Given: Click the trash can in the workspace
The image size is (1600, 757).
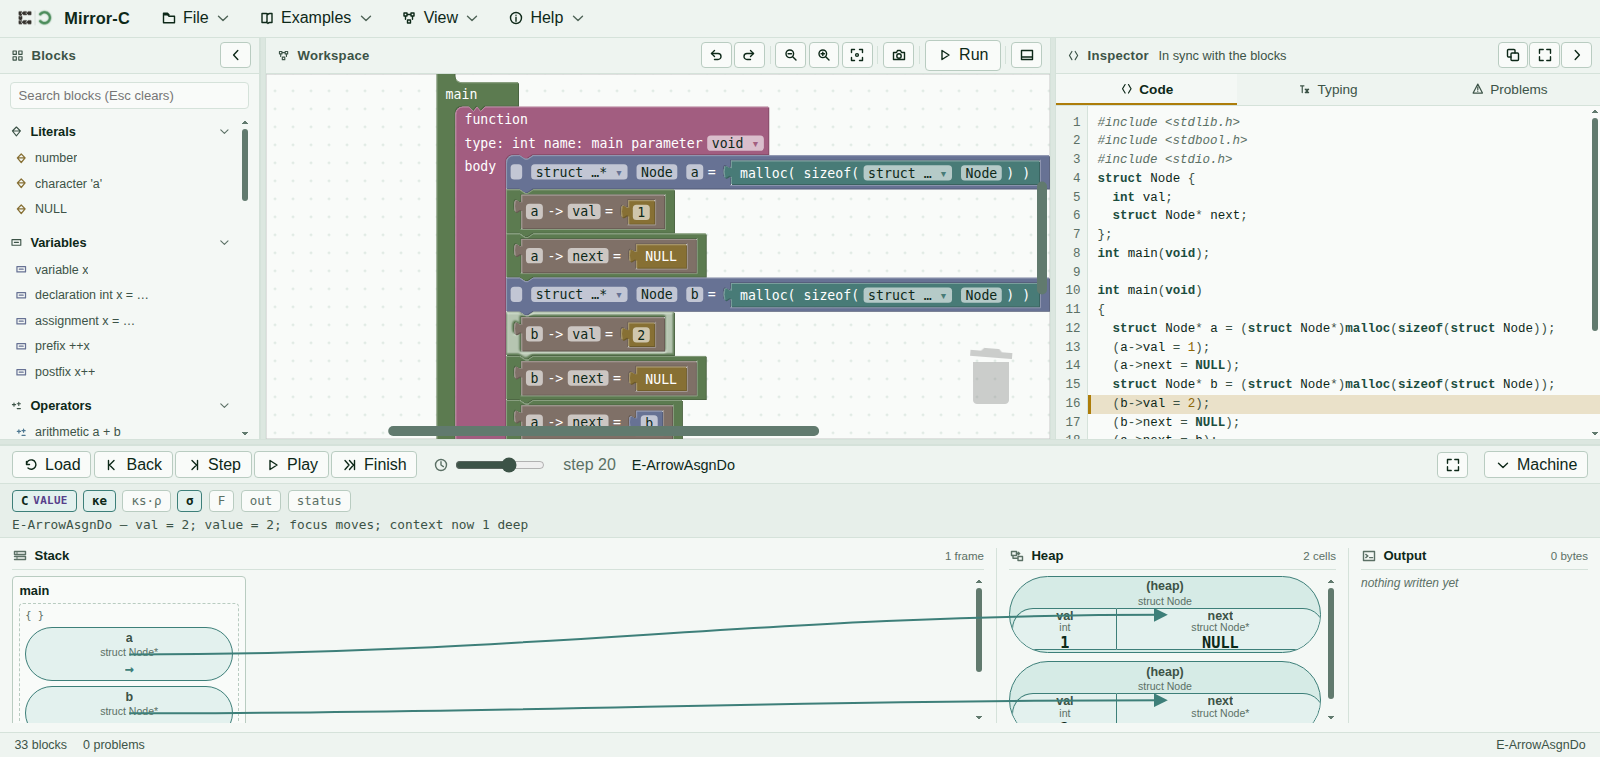Looking at the screenshot, I should [x=991, y=375].
